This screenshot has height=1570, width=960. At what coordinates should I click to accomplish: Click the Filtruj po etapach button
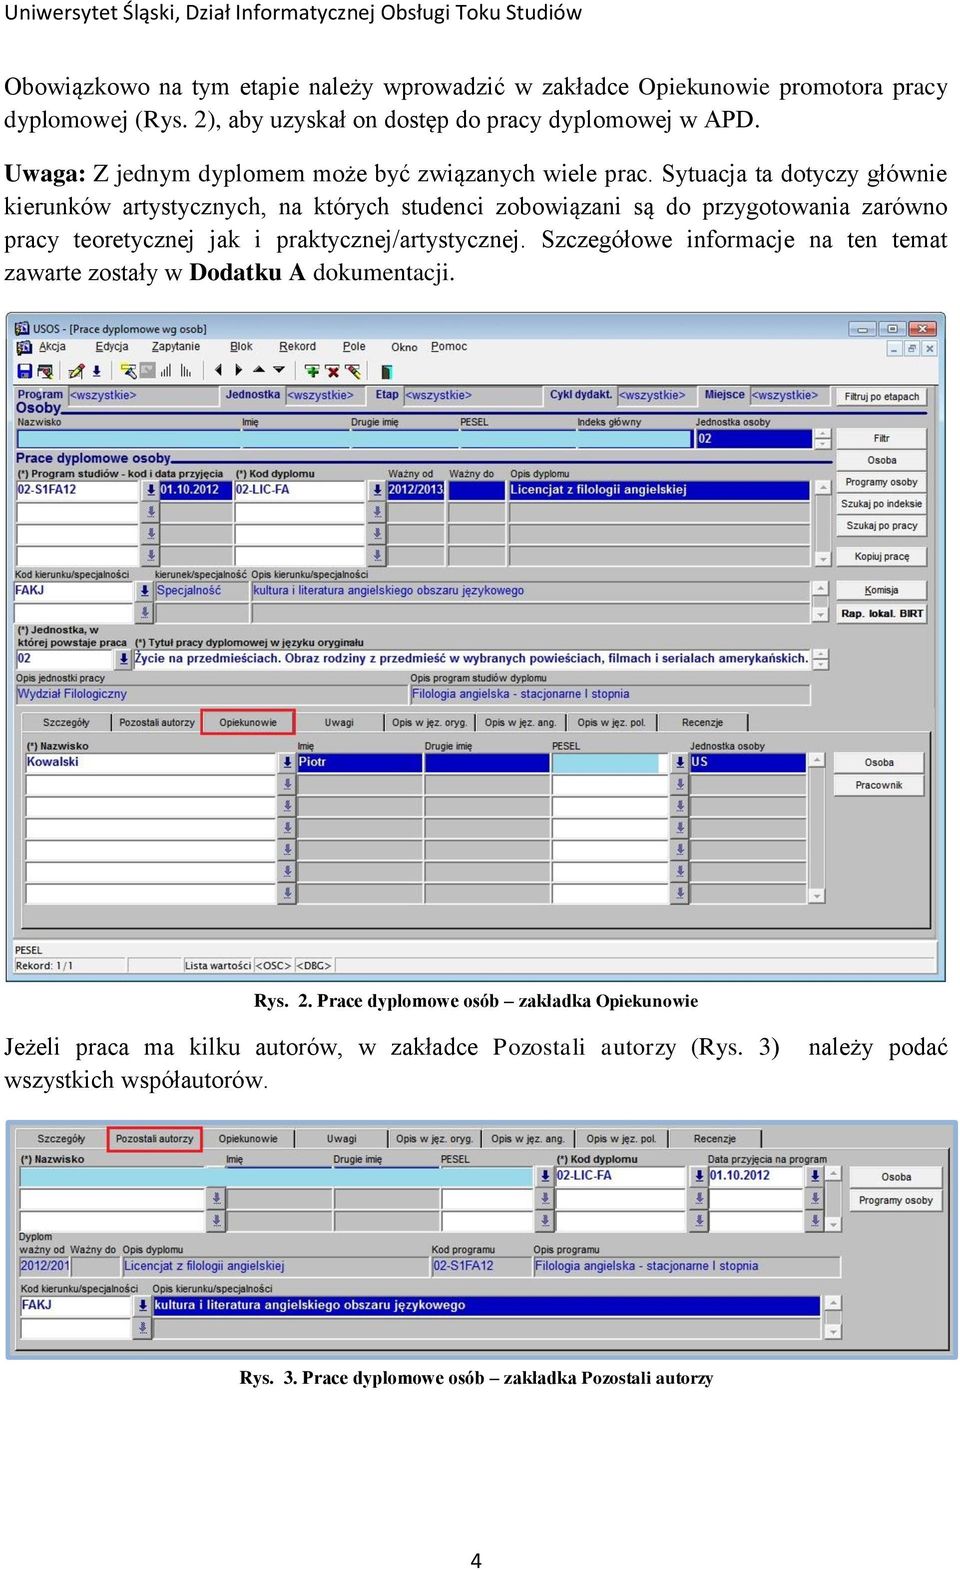[881, 397]
